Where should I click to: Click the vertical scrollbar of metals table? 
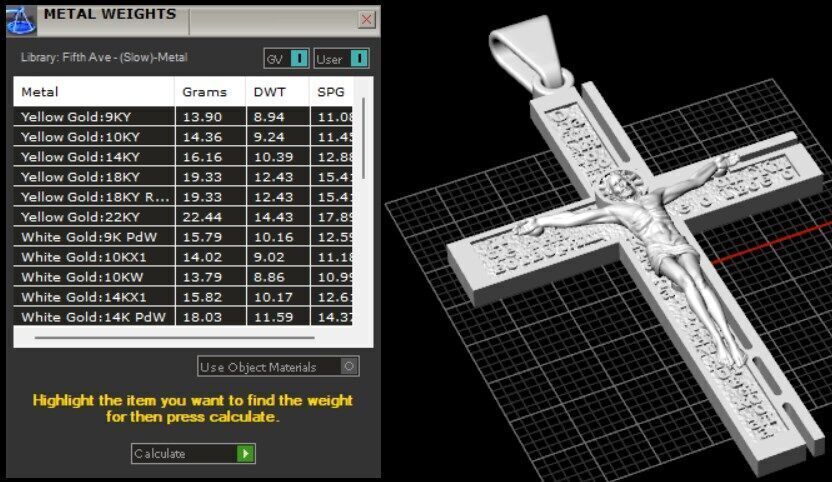pos(363,138)
